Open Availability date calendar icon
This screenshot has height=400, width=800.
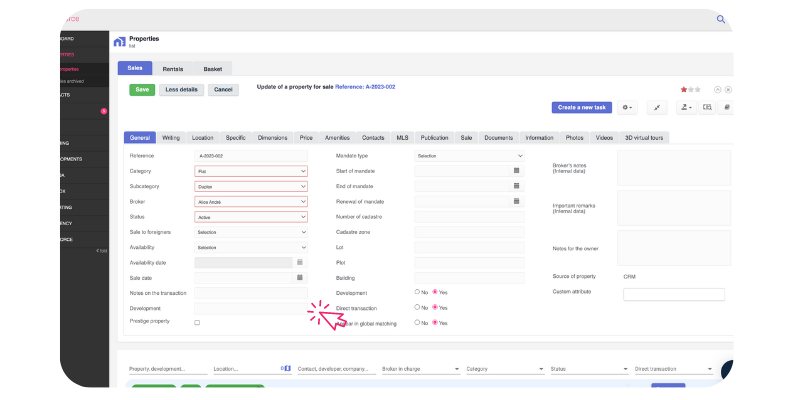300,262
